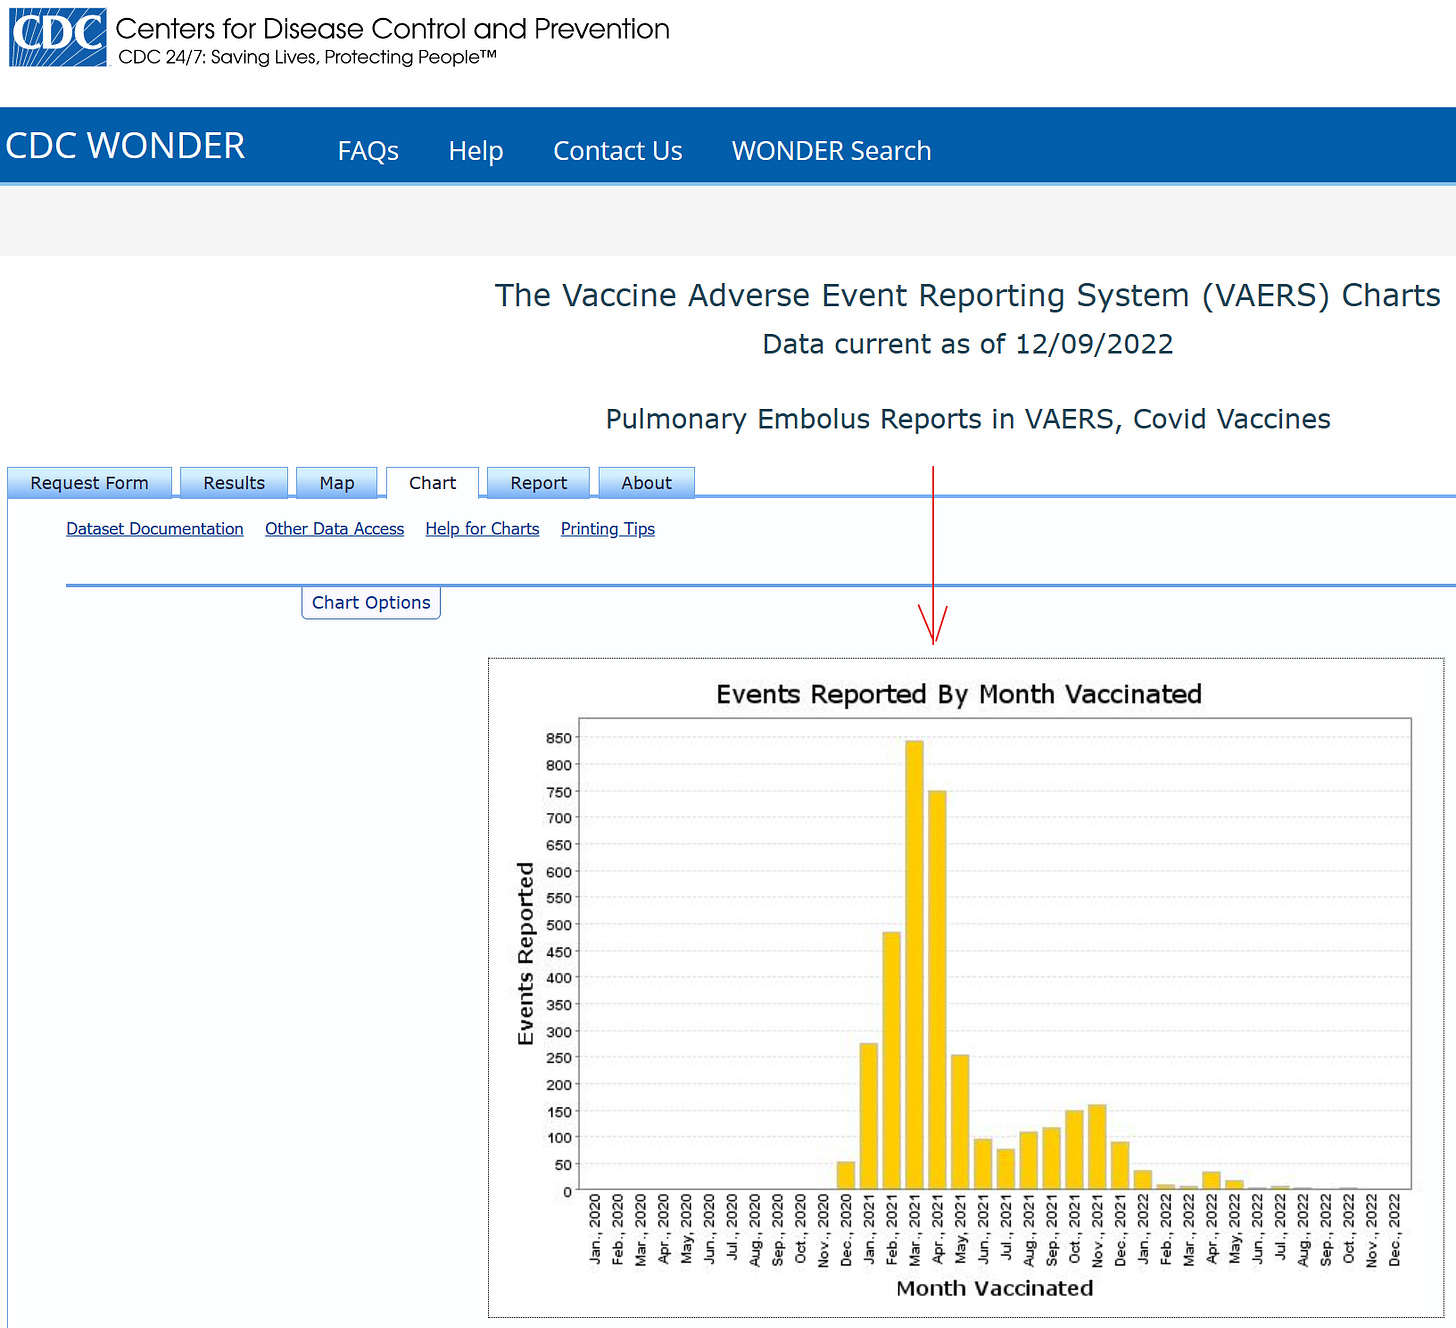Click the 850 y-axis tick label

tap(559, 738)
